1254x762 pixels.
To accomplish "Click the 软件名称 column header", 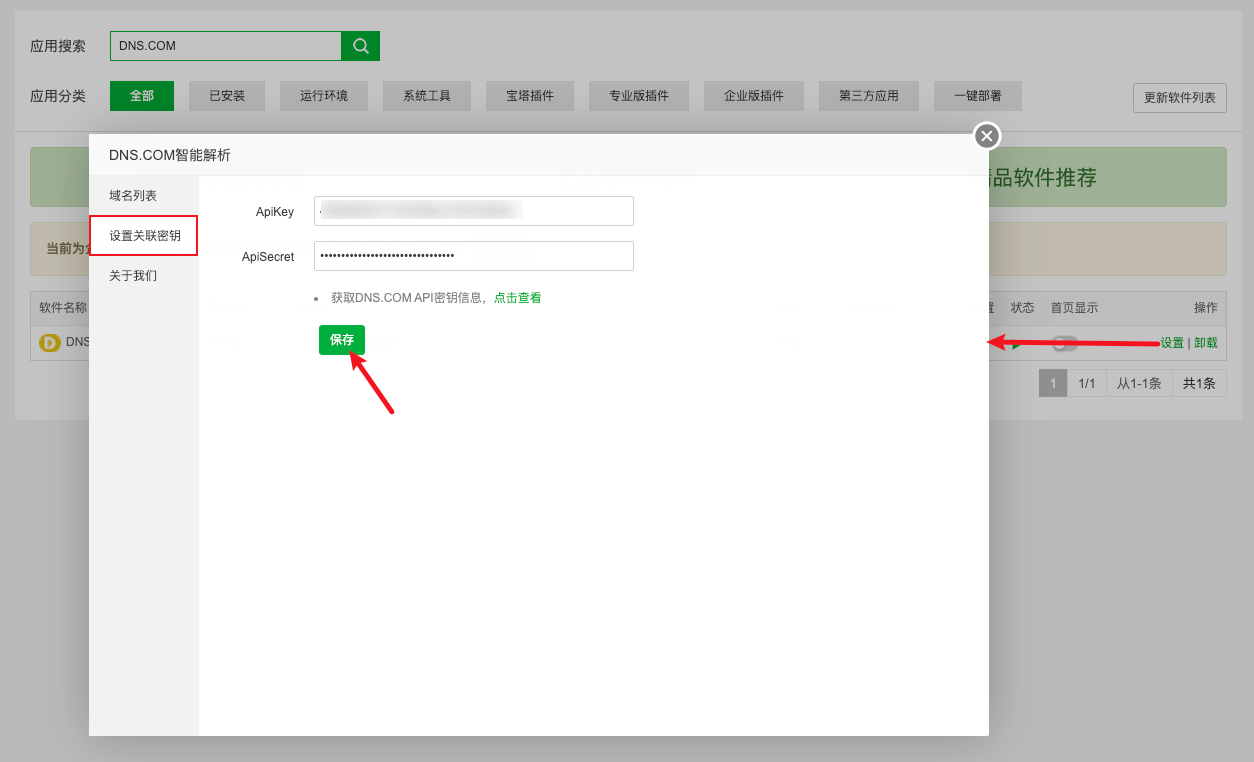I will pos(63,308).
